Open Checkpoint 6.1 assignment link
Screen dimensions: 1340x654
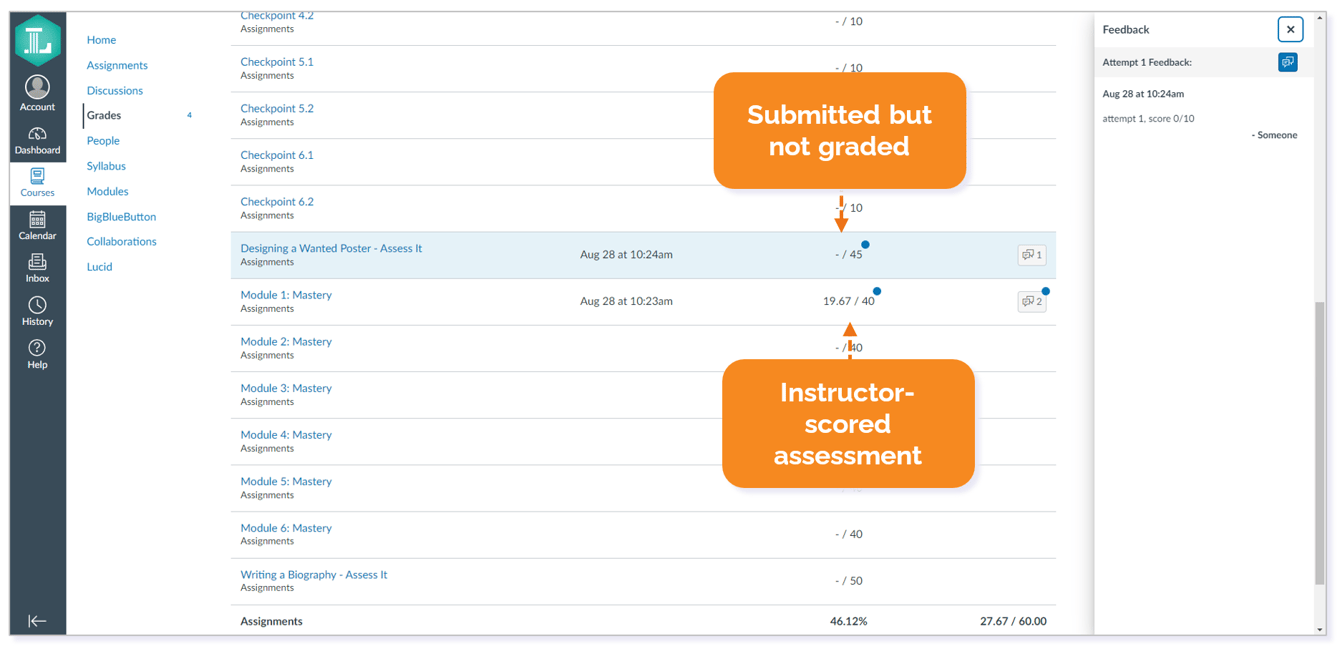point(277,155)
